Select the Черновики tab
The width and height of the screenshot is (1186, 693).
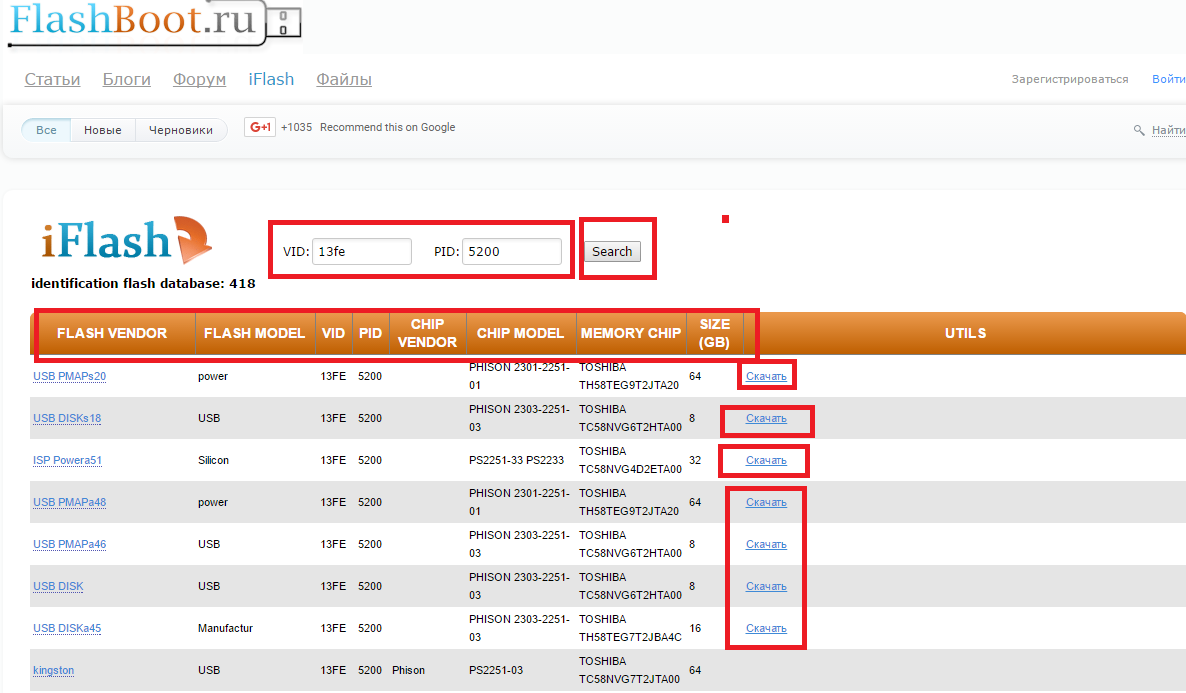pos(181,130)
